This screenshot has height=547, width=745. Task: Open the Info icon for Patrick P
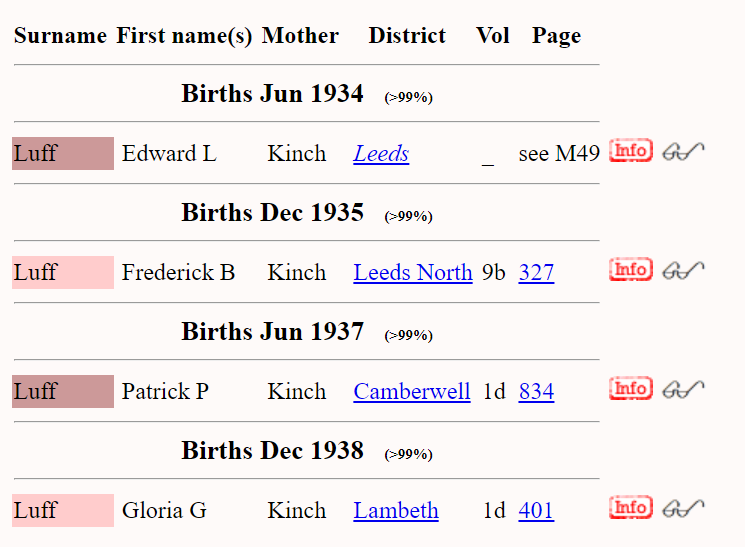(x=630, y=389)
